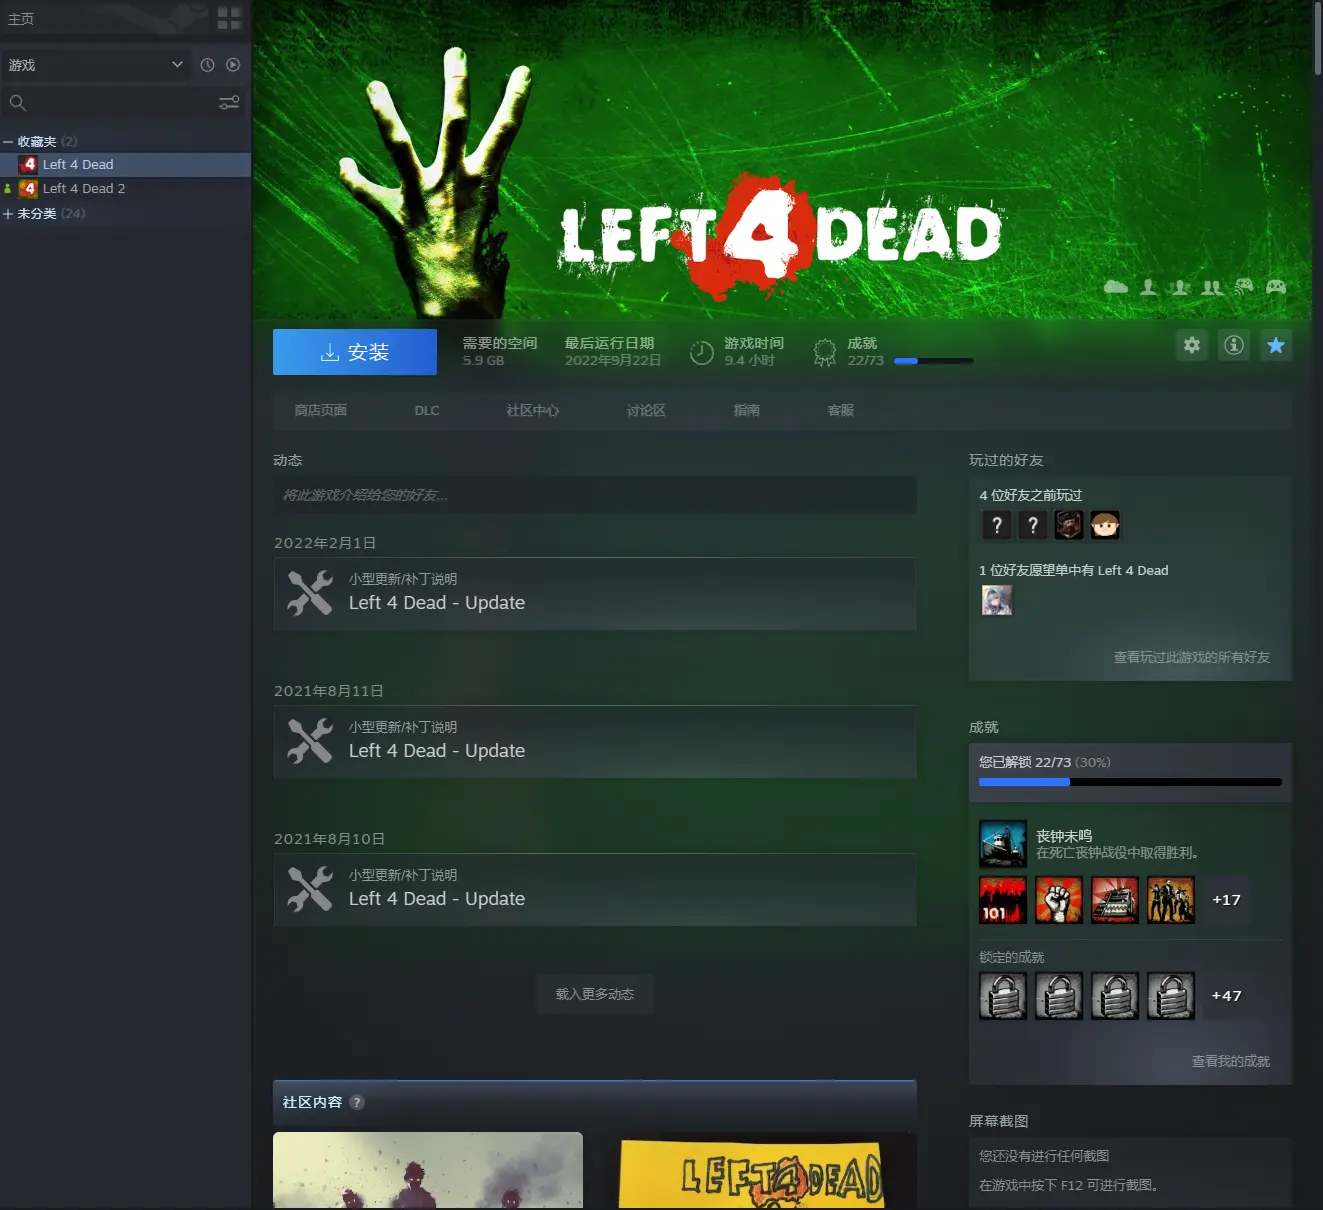
Task: Open the update news below 2021年8月11日
Action: coord(595,742)
